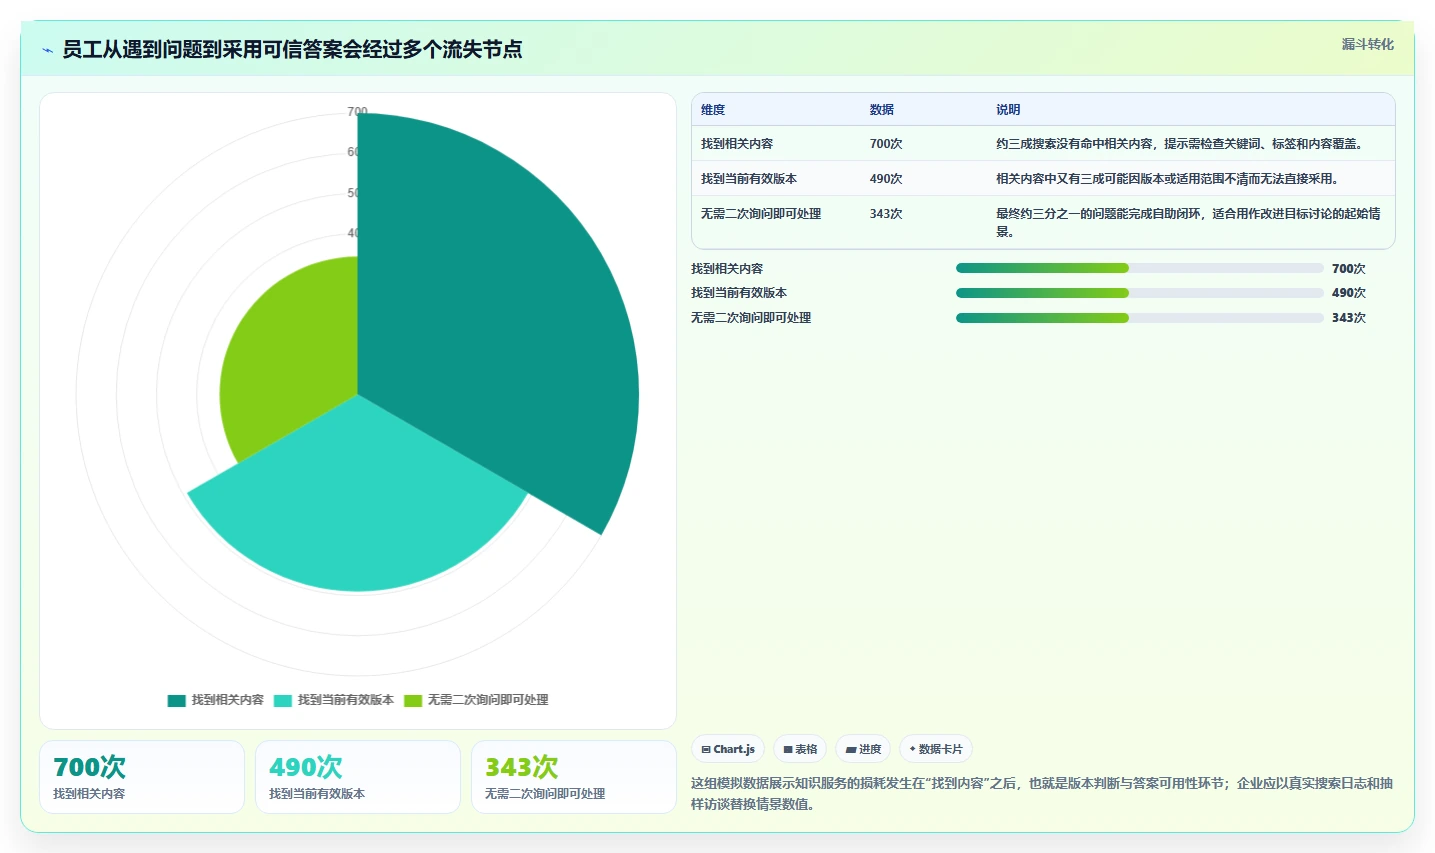Click the description starting 约三成搜索没有命中
Screen dimensions: 1435x853
coord(1181,144)
